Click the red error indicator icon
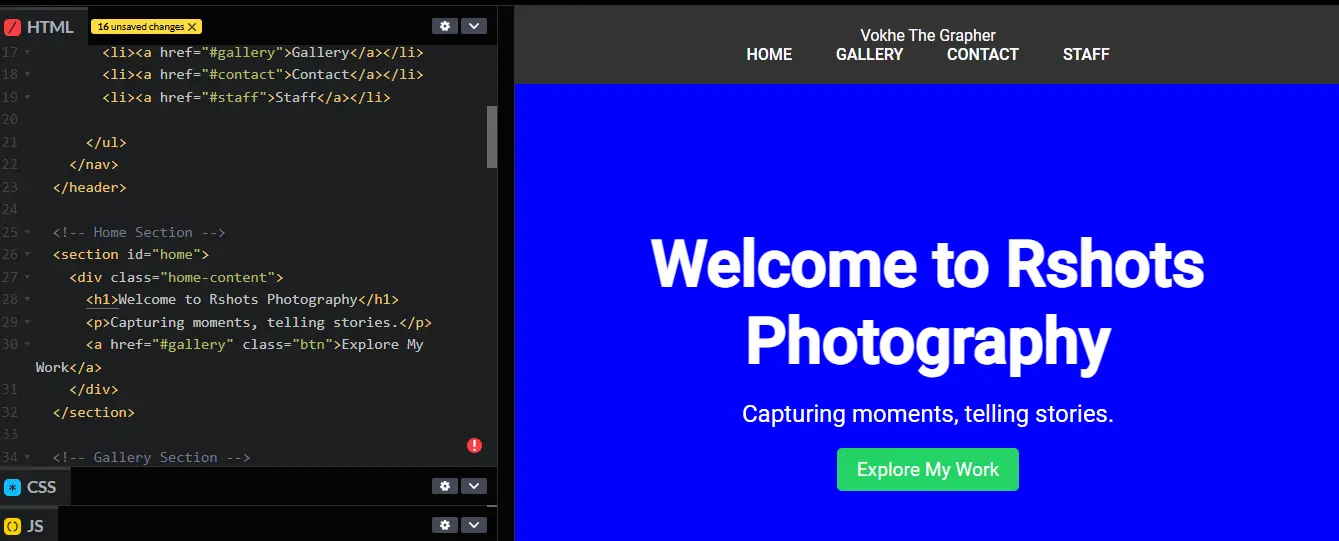The image size is (1339, 541). click(x=475, y=445)
